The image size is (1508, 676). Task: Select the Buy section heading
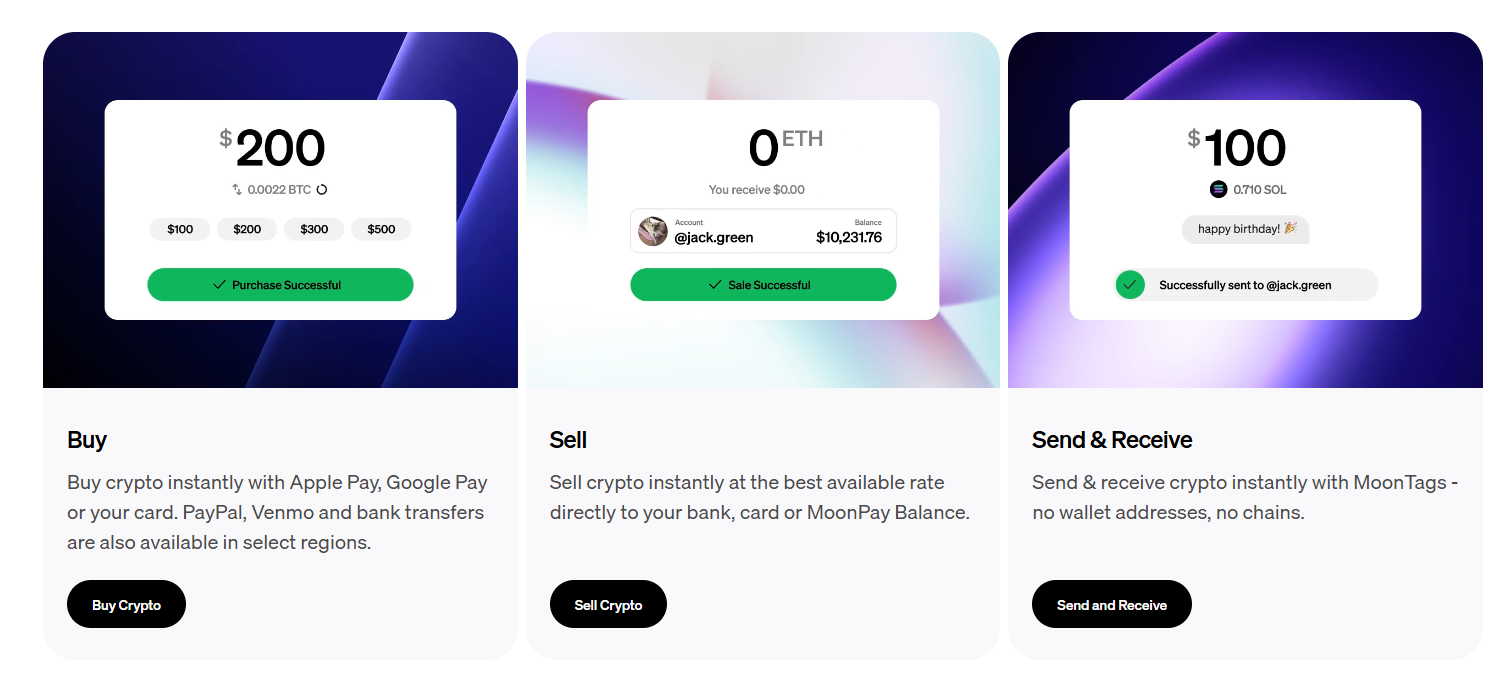tap(87, 440)
